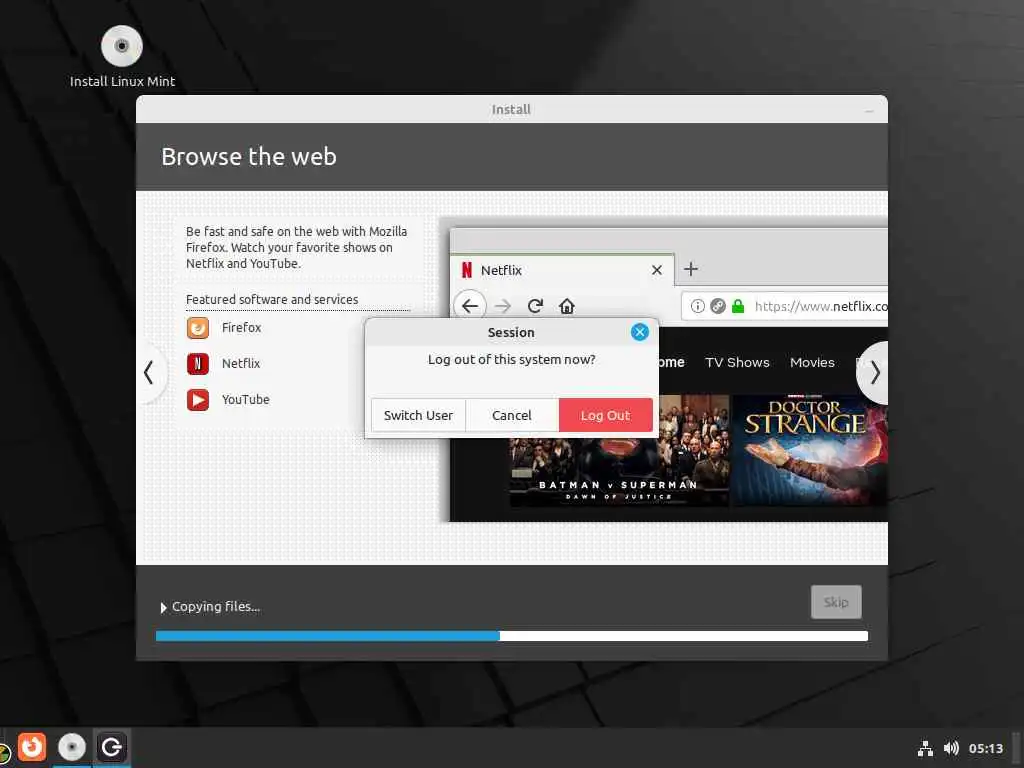Click the Doctor Strange poster thumbnail
Viewport: 1024px width, 768px height.
[810, 450]
